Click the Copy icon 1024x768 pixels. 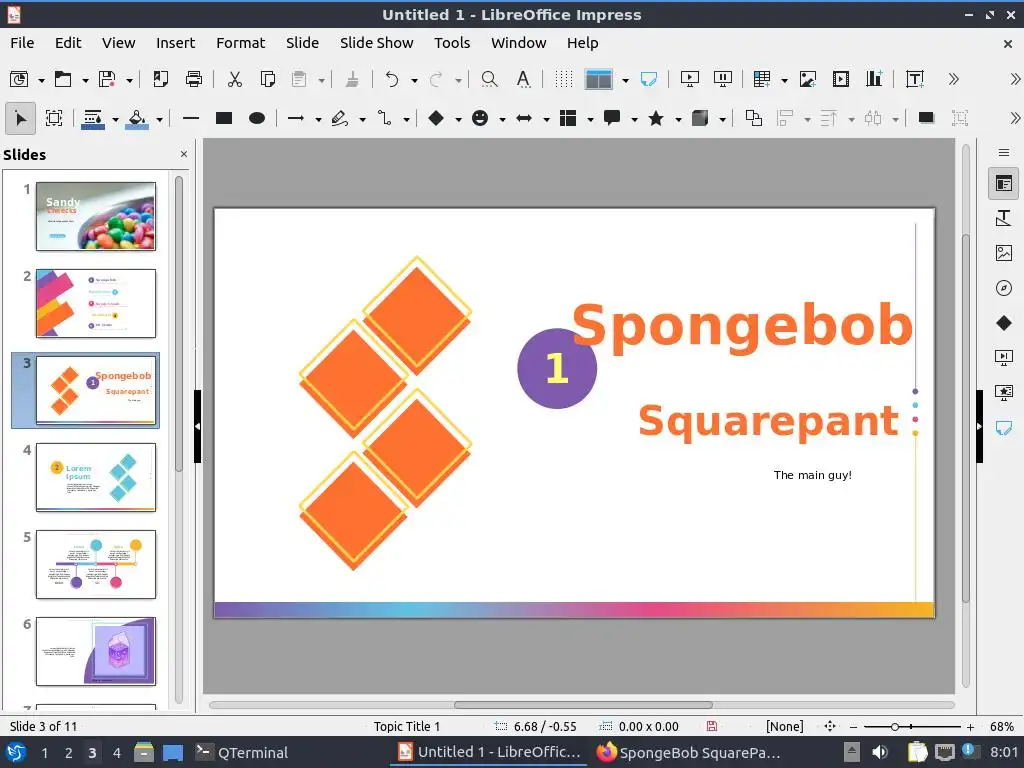(268, 79)
